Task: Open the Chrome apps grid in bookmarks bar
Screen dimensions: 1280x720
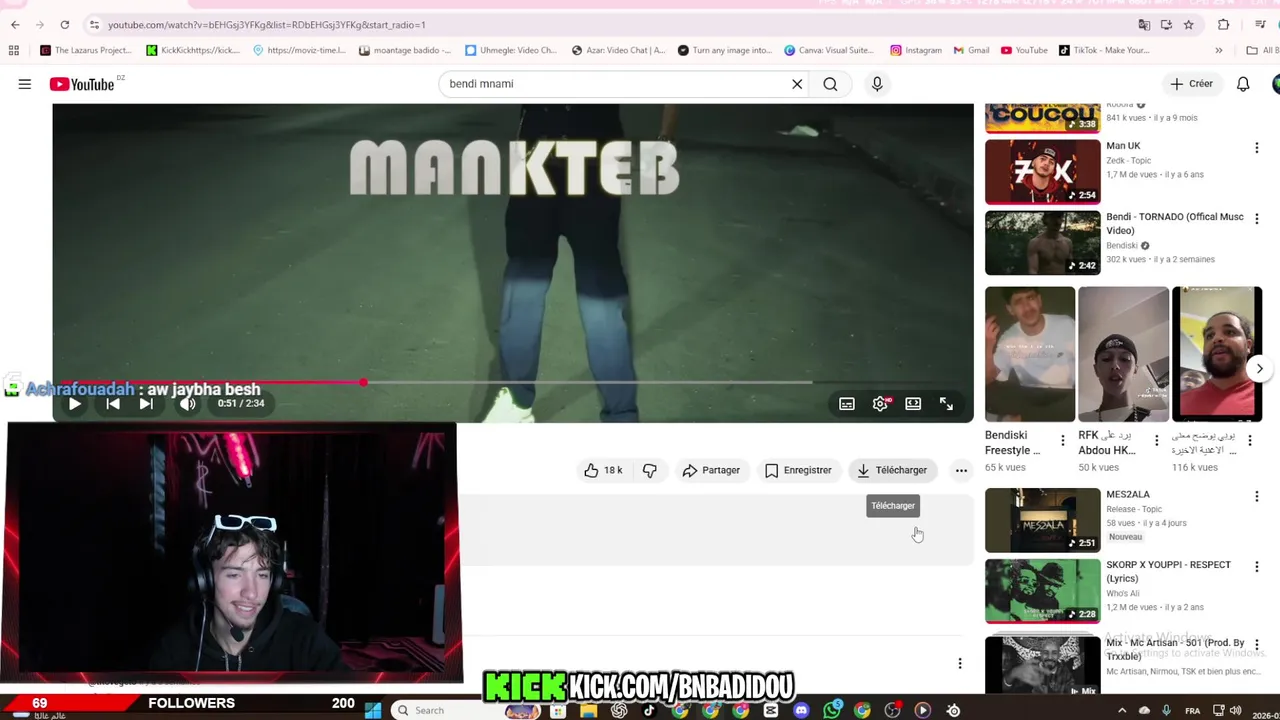Action: [13, 50]
